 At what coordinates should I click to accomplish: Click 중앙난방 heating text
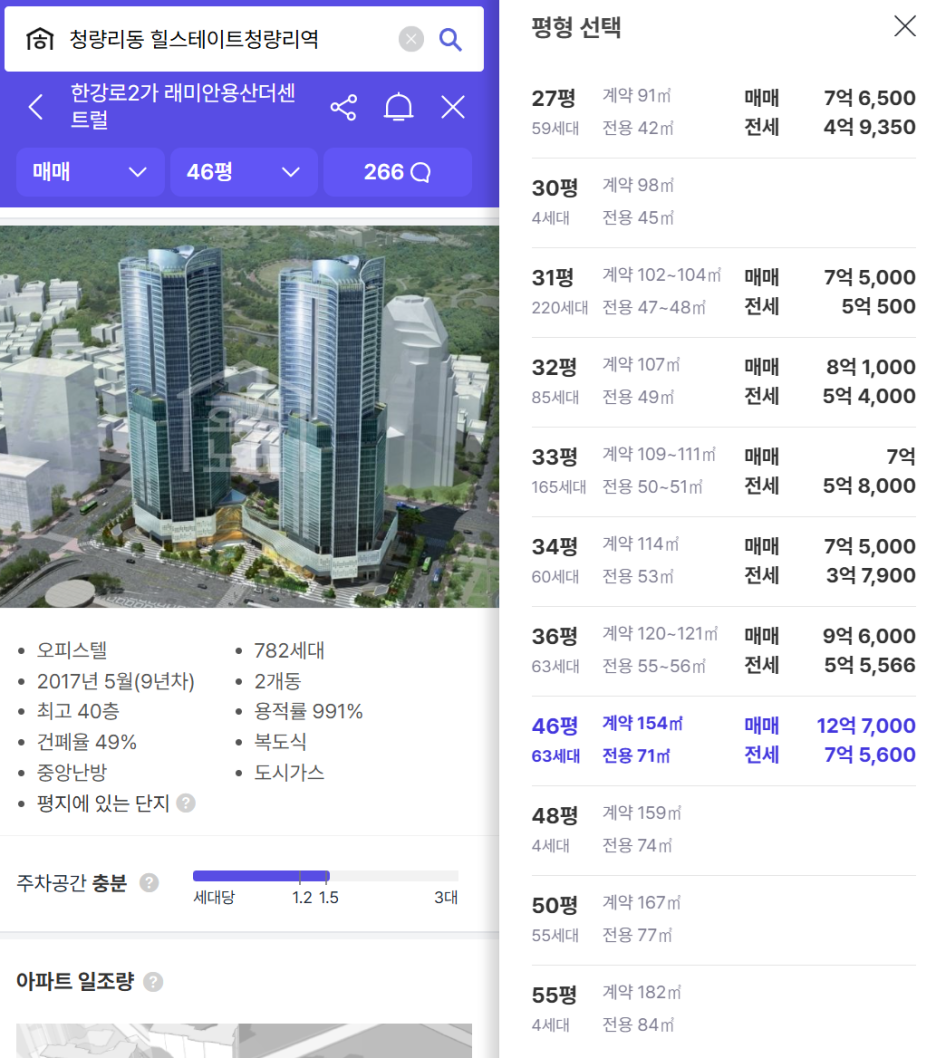[x=72, y=773]
